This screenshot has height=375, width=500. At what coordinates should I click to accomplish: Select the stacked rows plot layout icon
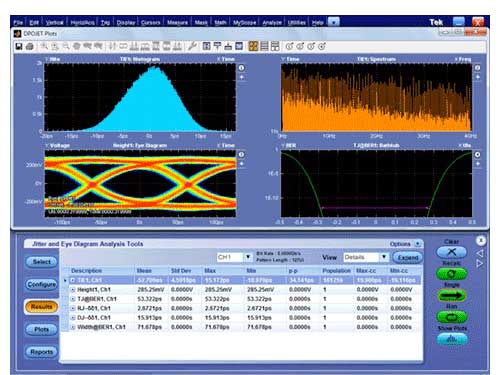click(264, 46)
